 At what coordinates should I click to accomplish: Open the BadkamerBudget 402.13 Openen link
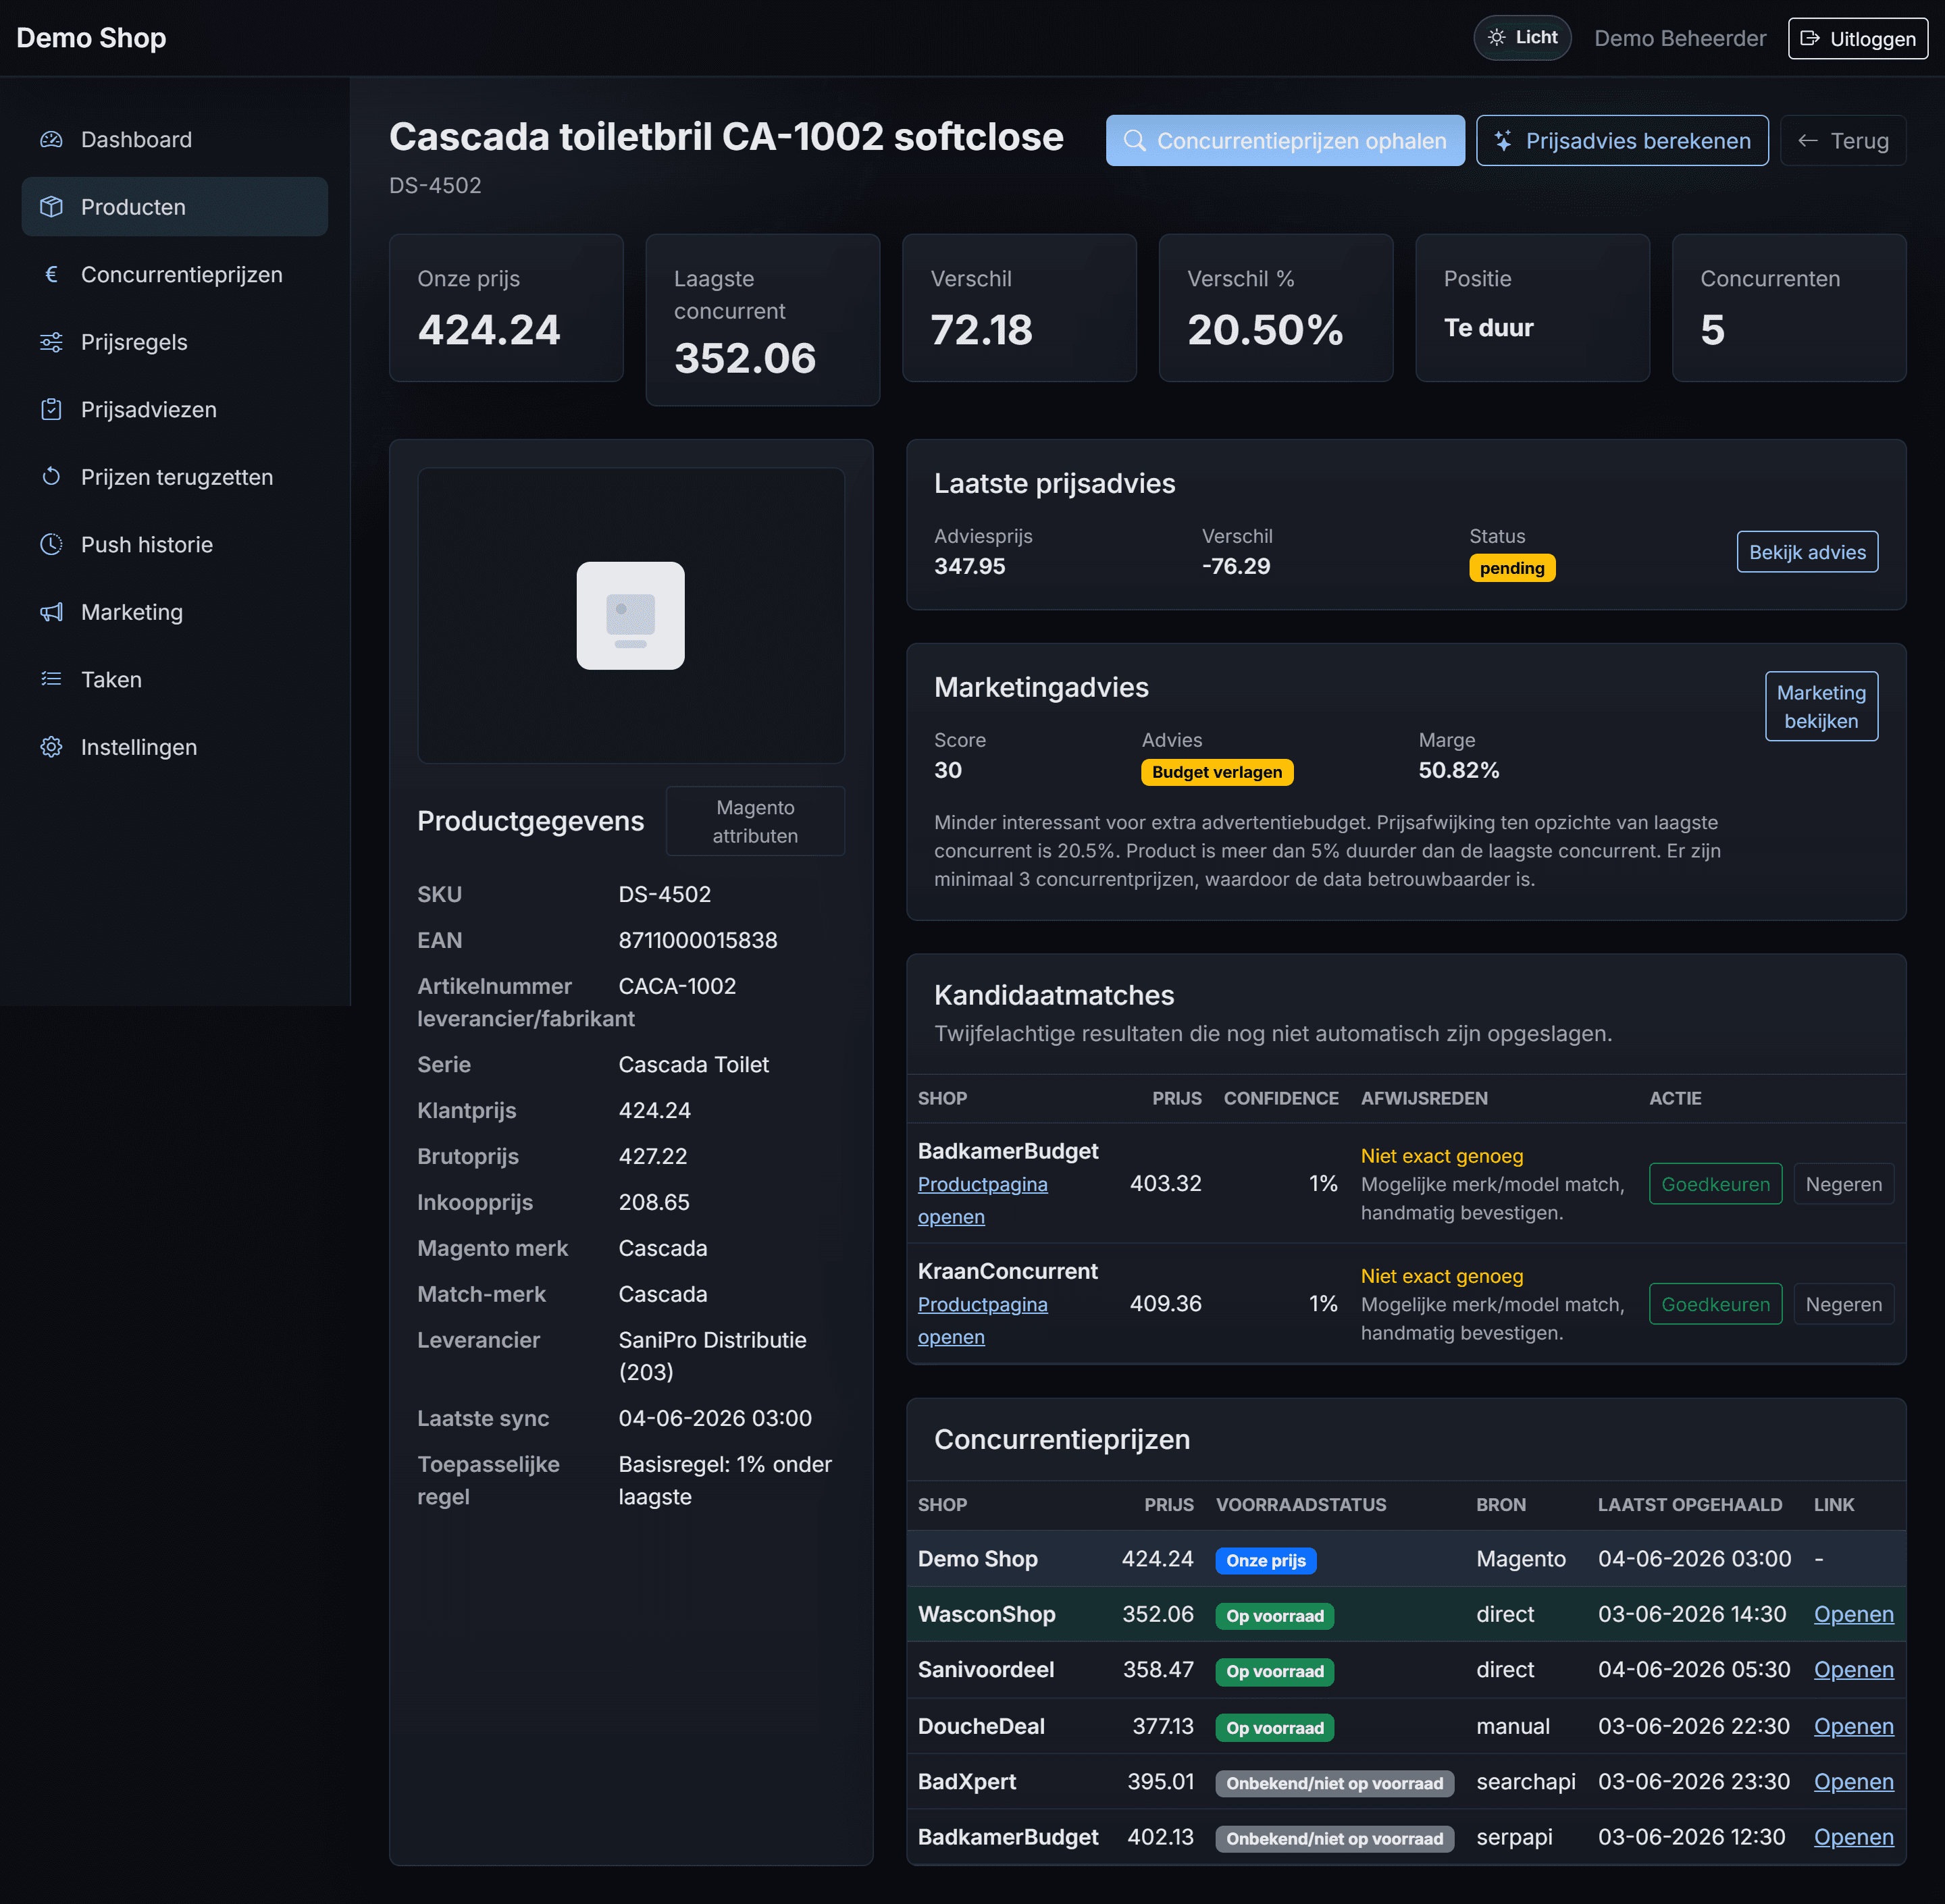tap(1853, 1837)
